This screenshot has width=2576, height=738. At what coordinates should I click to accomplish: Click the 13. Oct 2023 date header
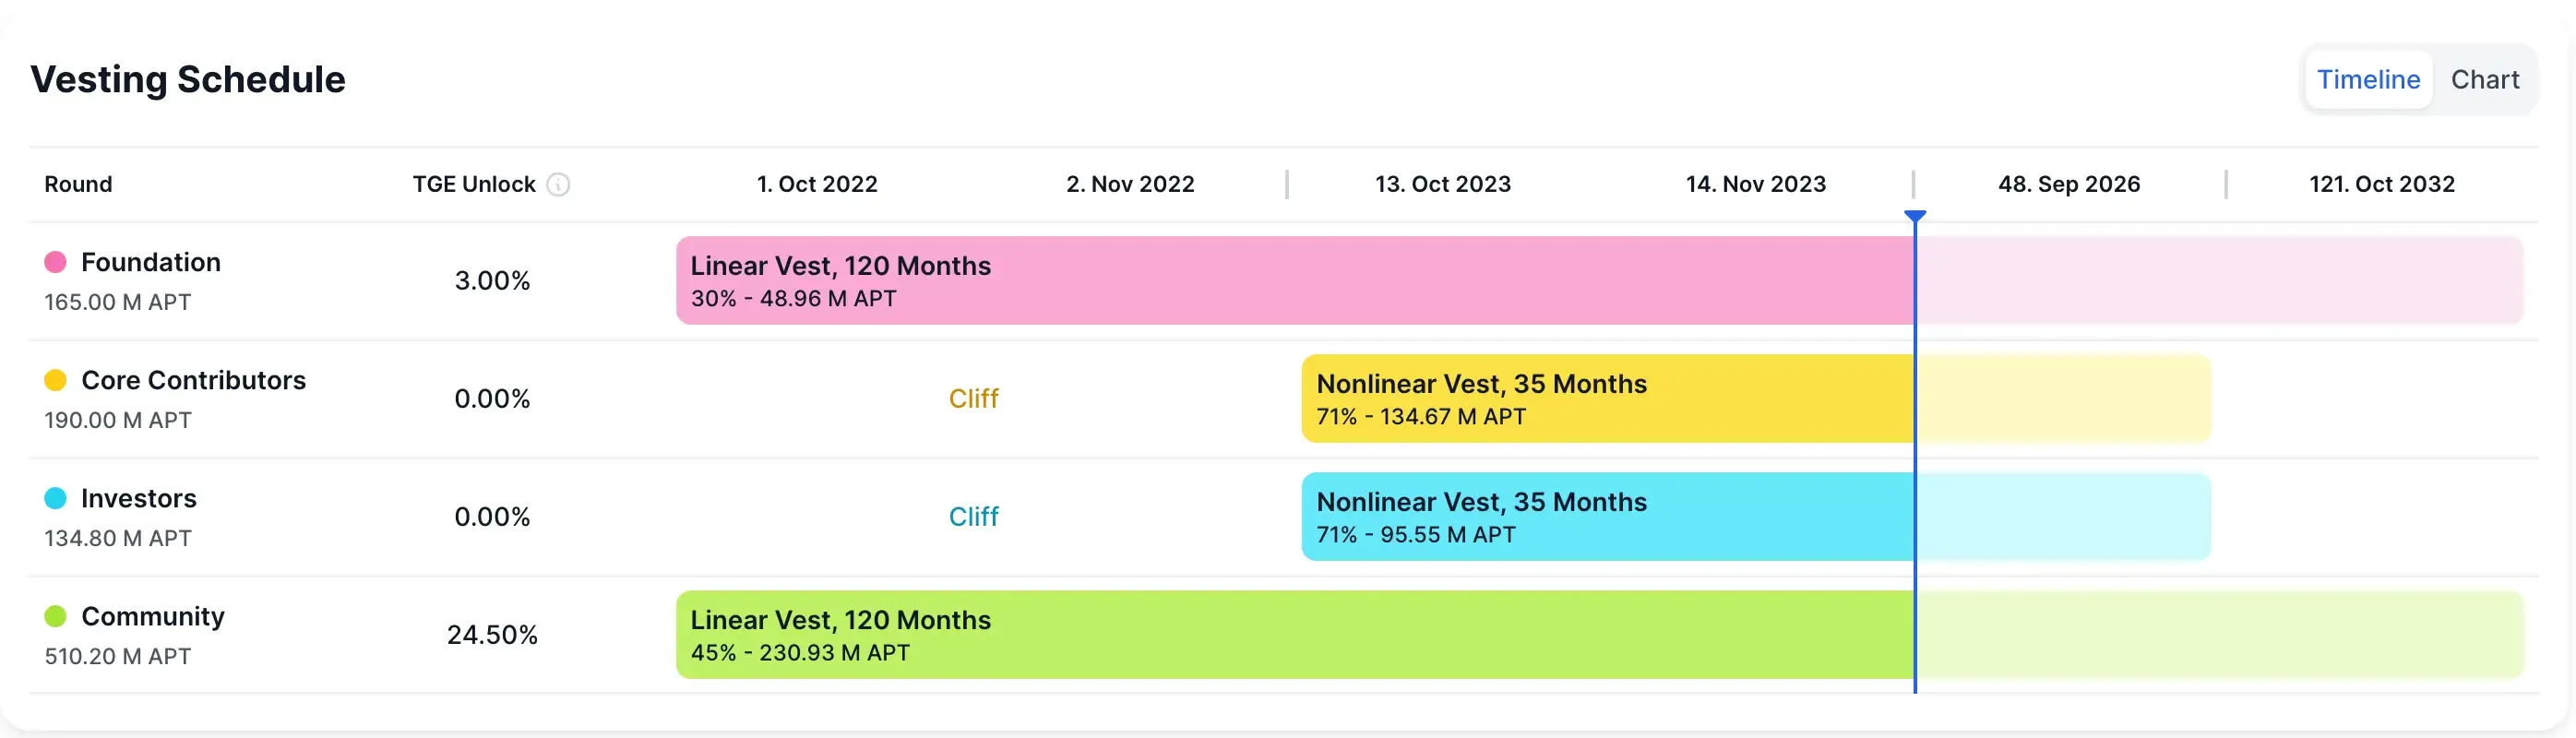1442,185
